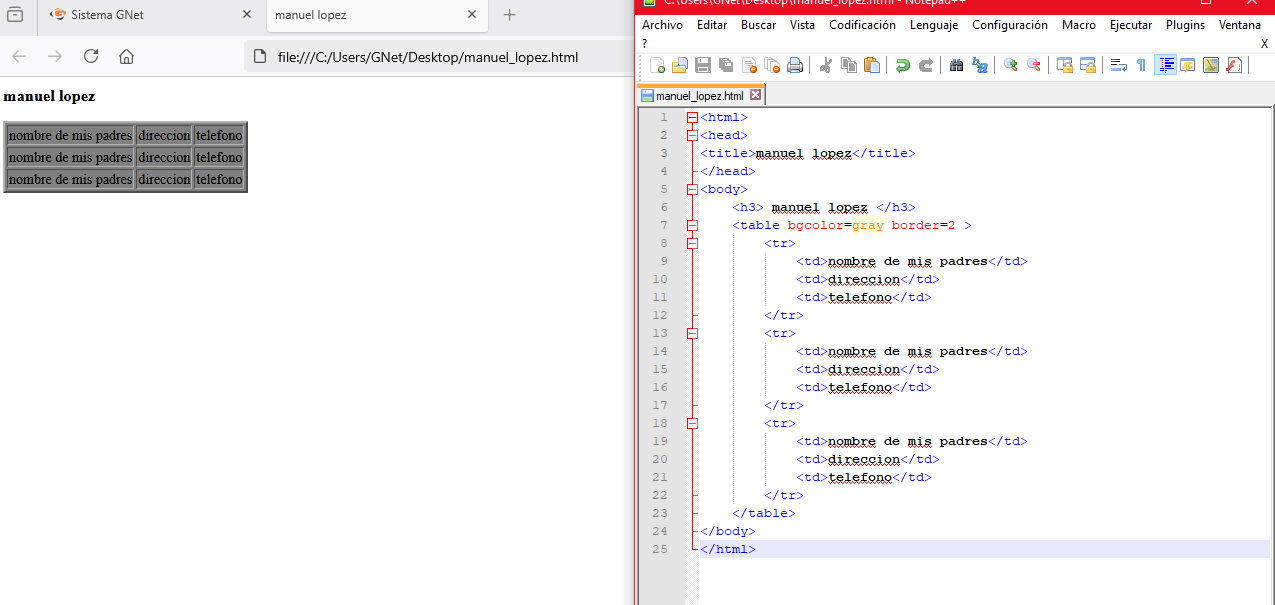1275x605 pixels.
Task: Click the Print icon in toolbar
Action: [x=795, y=65]
